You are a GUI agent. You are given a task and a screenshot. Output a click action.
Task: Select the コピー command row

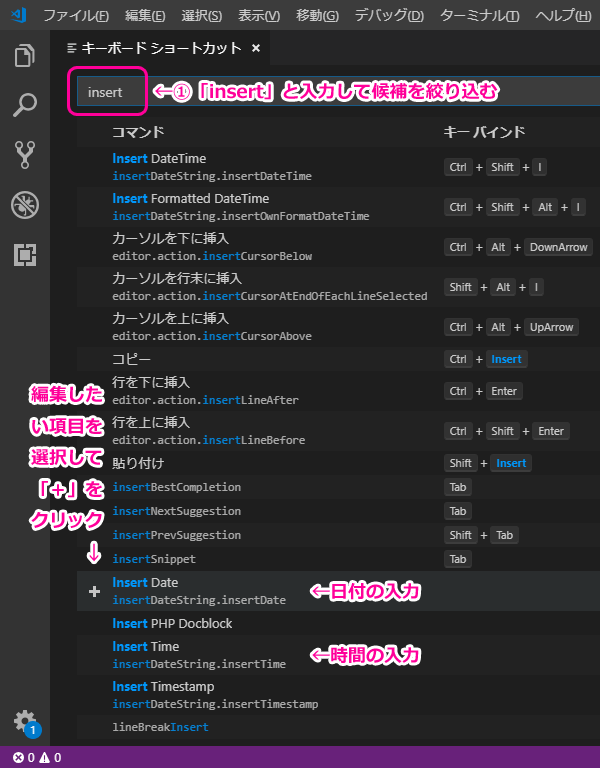[x=338, y=359]
